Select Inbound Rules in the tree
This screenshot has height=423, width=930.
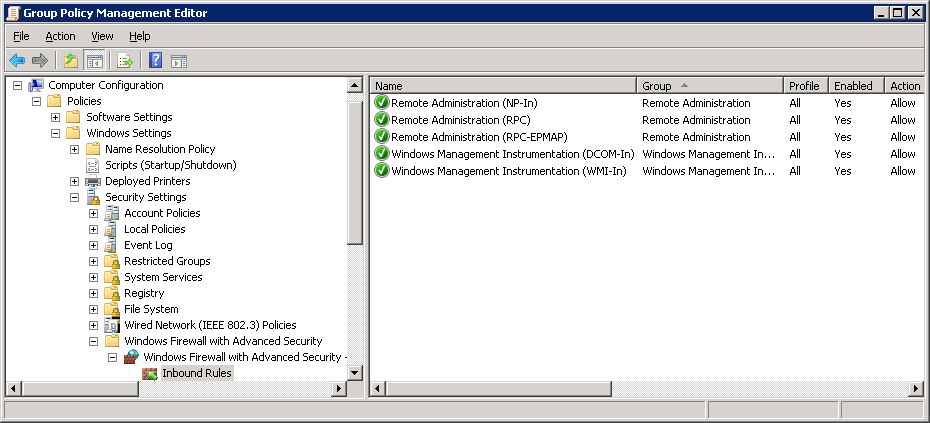(x=196, y=373)
